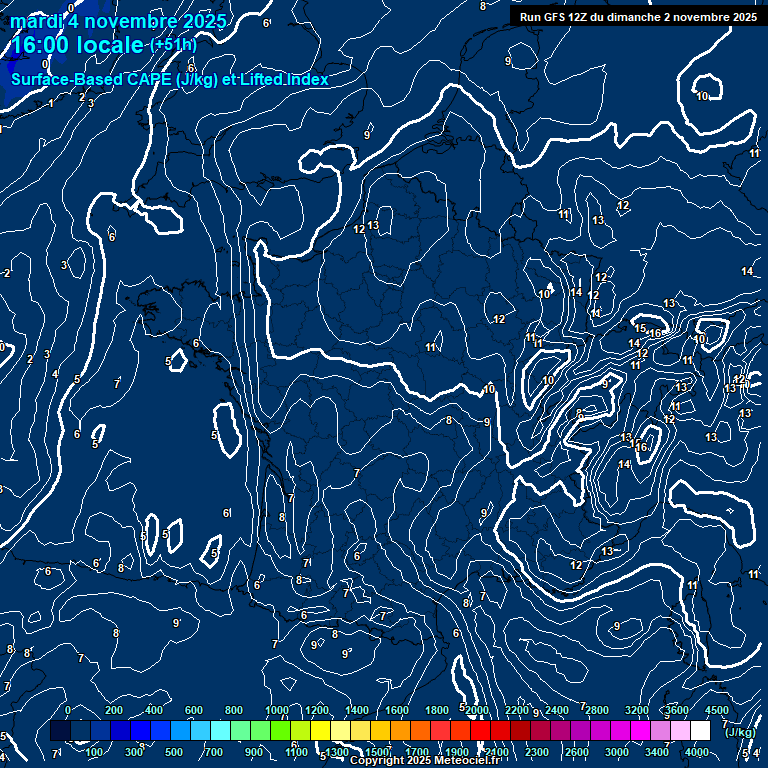Pick the sky-blue 500–600 legend swatch
Viewport: 768px width, 768px height.
[x=180, y=730]
